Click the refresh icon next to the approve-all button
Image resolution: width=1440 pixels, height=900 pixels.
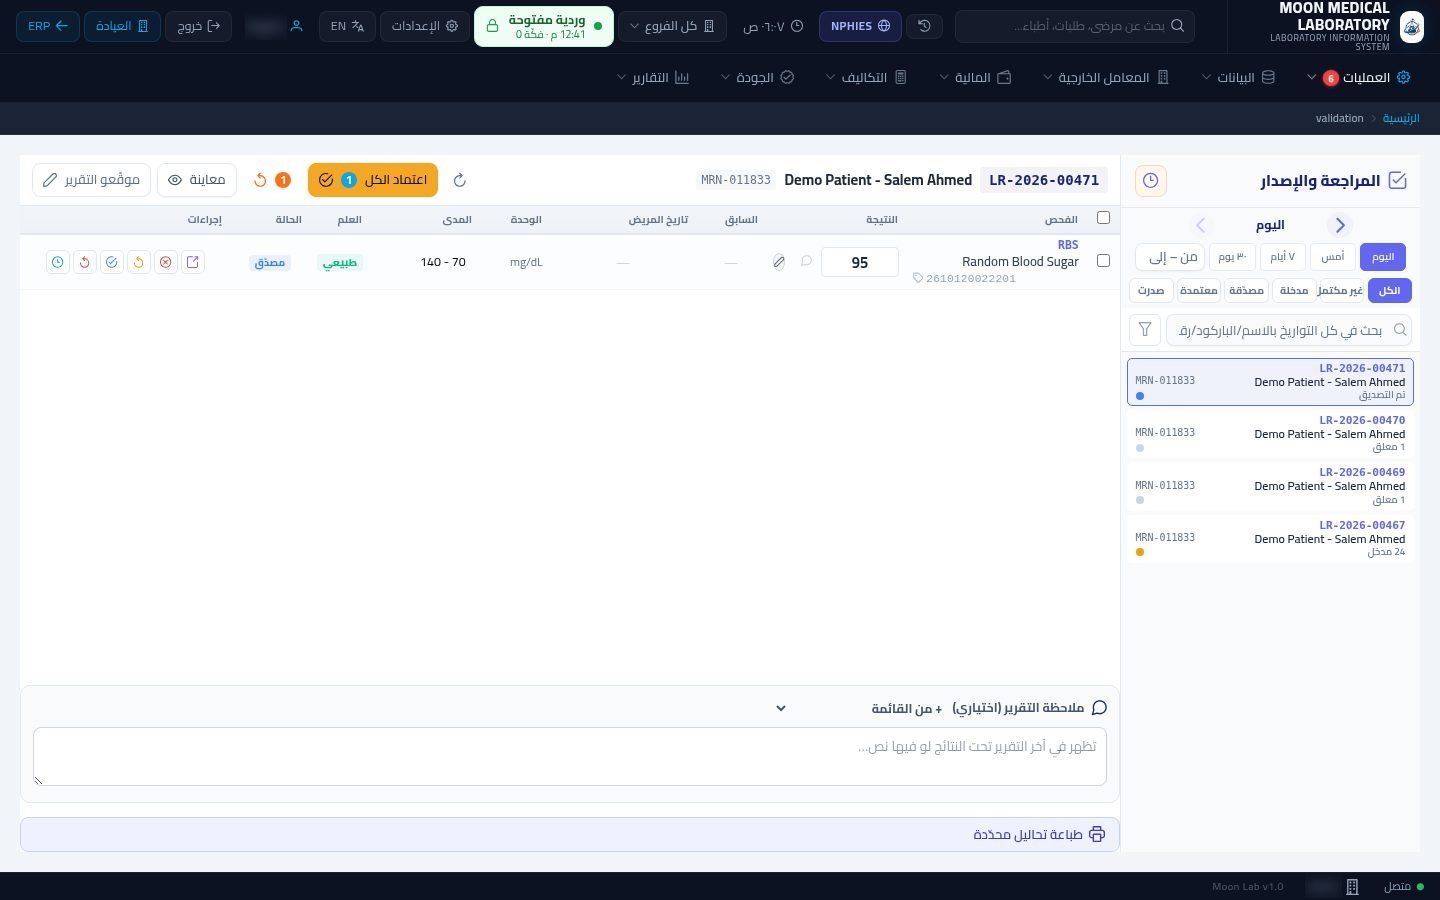(460, 180)
